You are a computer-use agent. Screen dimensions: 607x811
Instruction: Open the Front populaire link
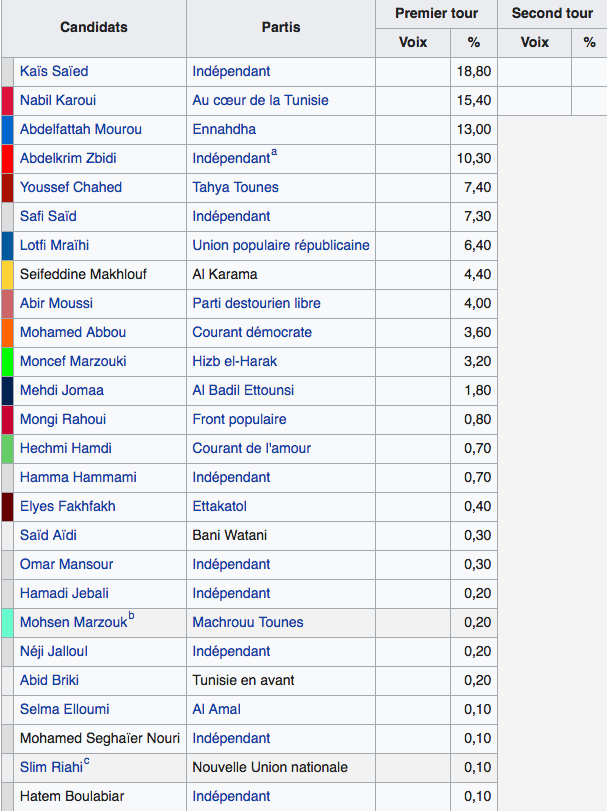239,419
